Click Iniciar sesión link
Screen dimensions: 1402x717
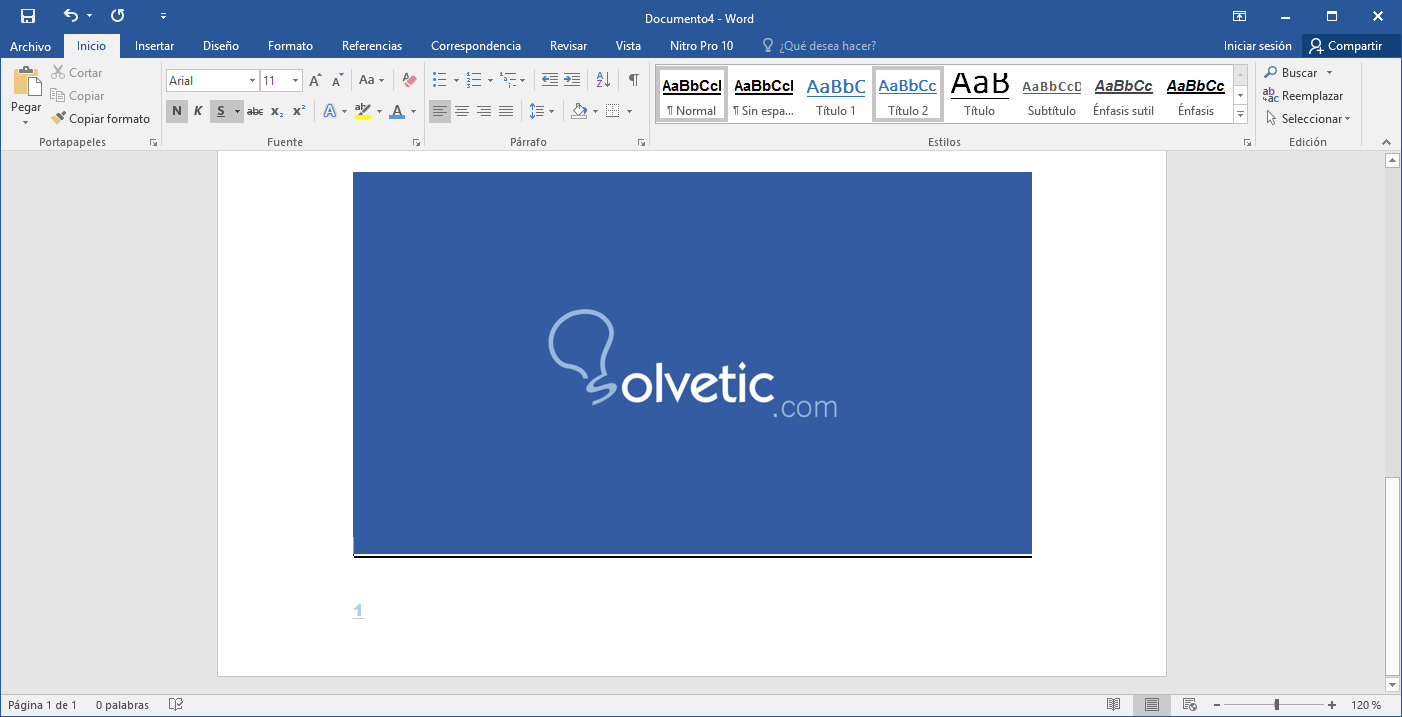(x=1257, y=46)
